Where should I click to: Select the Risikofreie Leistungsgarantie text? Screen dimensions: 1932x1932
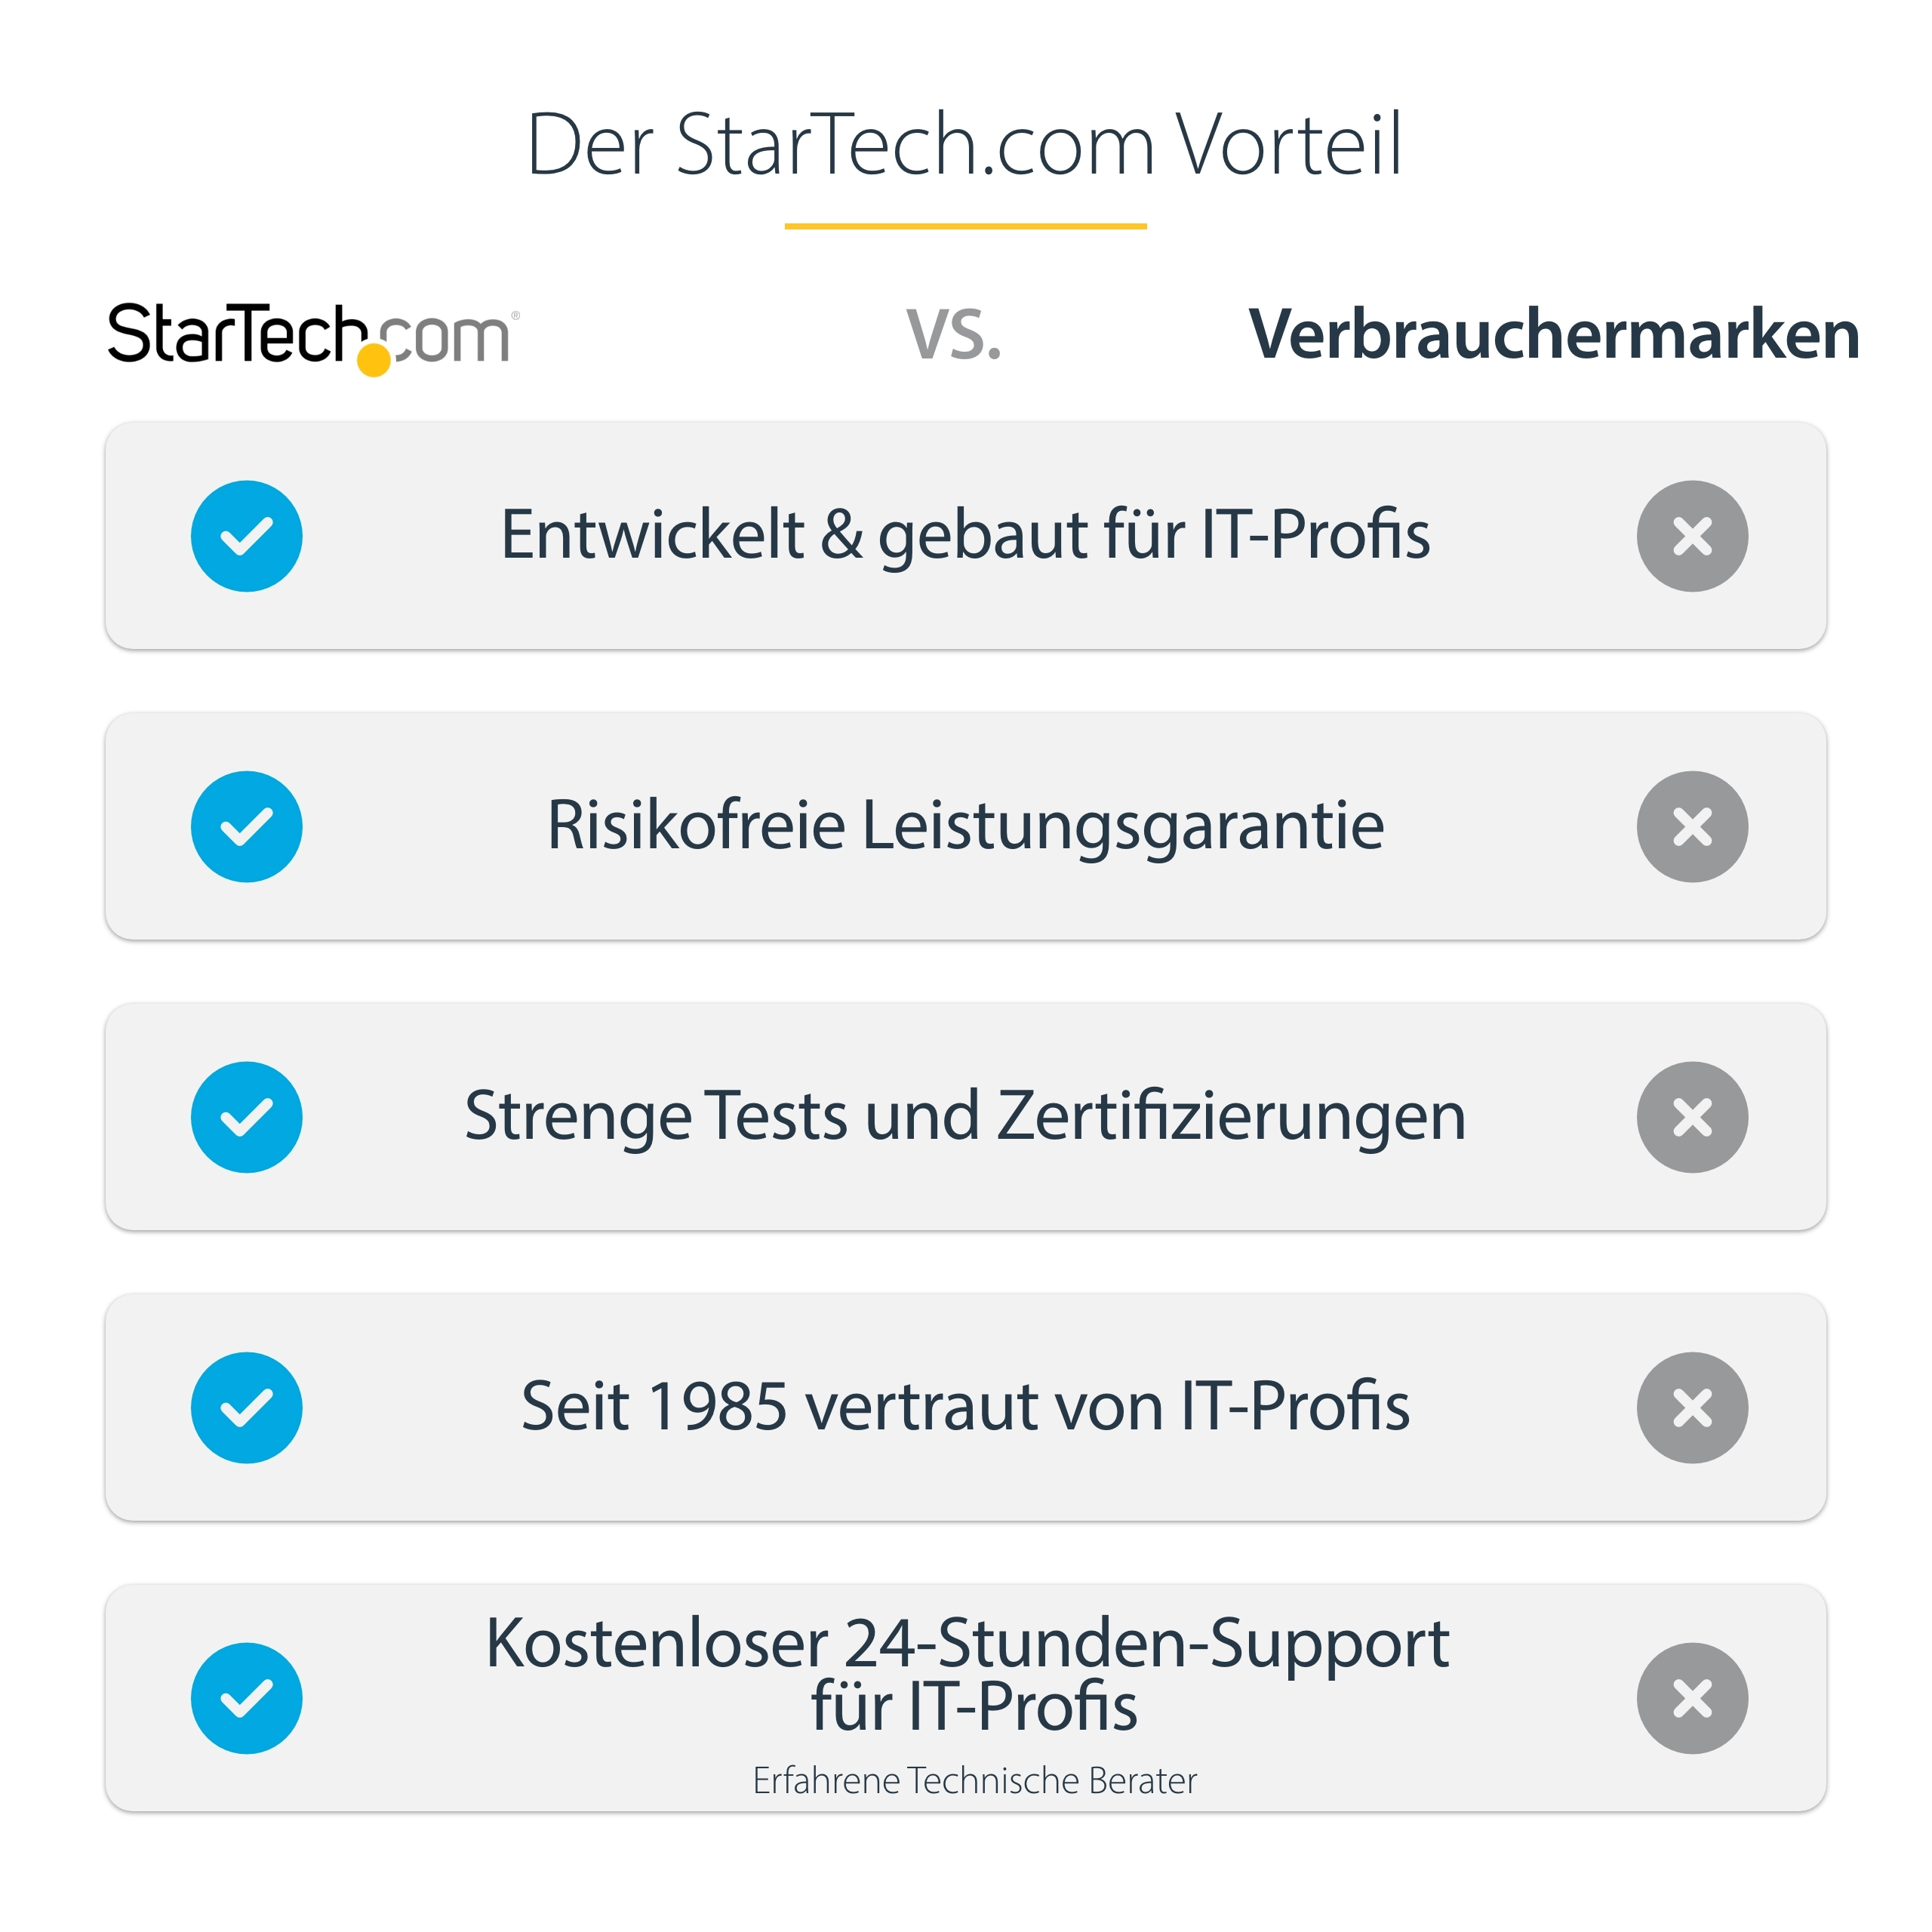[x=965, y=826]
